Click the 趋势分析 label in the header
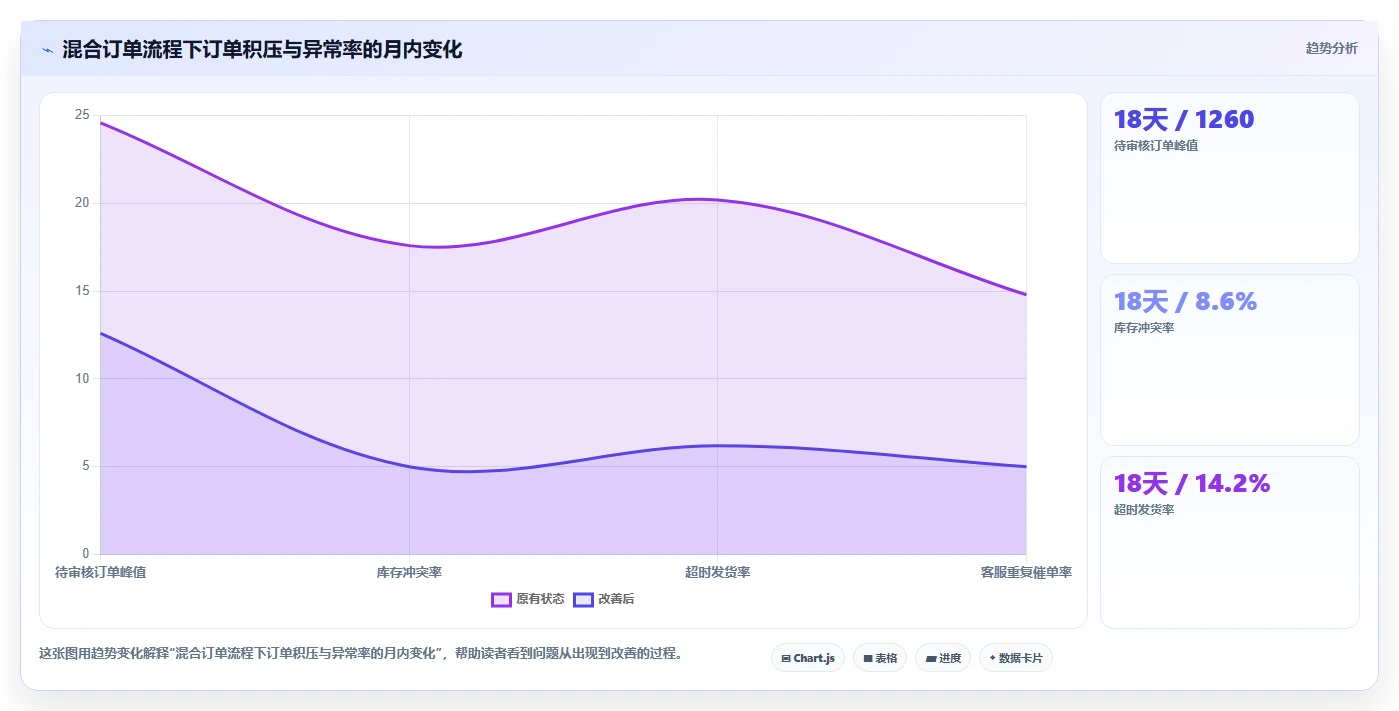 [1331, 49]
